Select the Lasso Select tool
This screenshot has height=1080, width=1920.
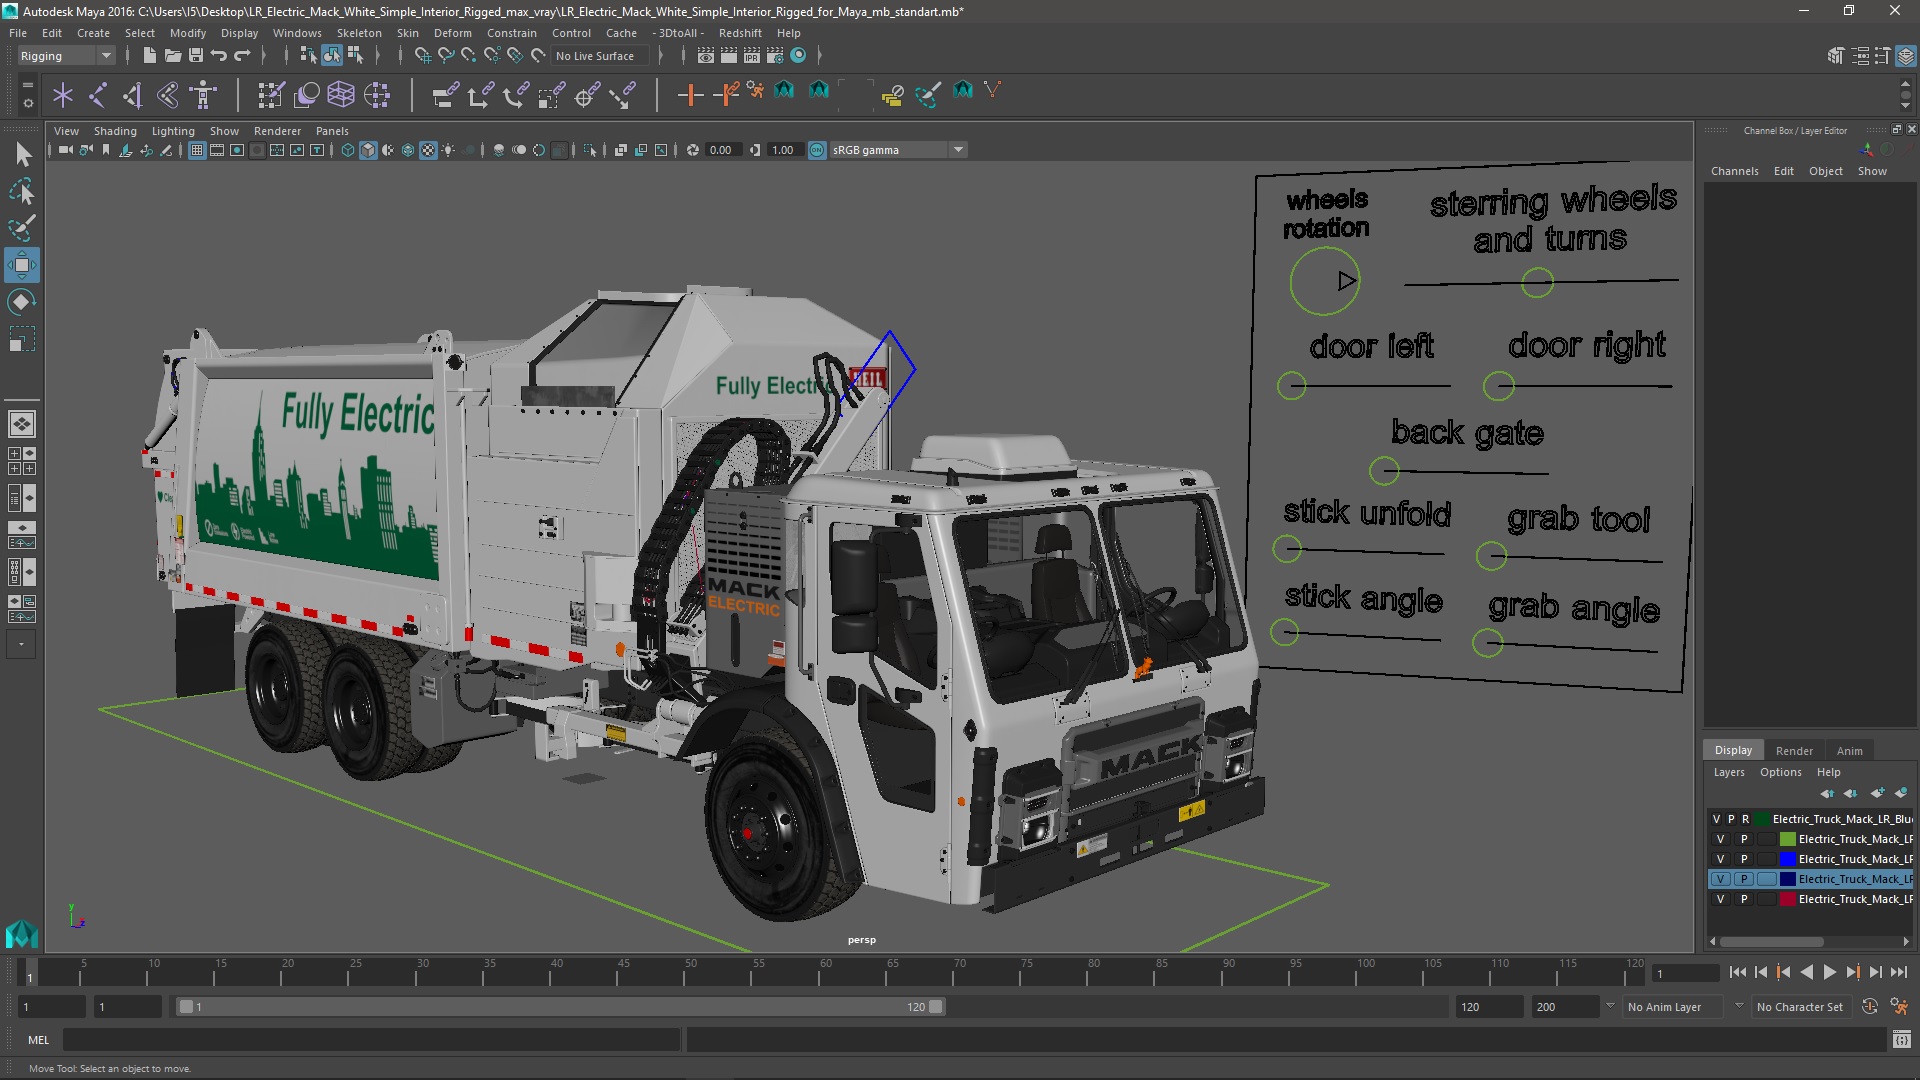coord(22,191)
